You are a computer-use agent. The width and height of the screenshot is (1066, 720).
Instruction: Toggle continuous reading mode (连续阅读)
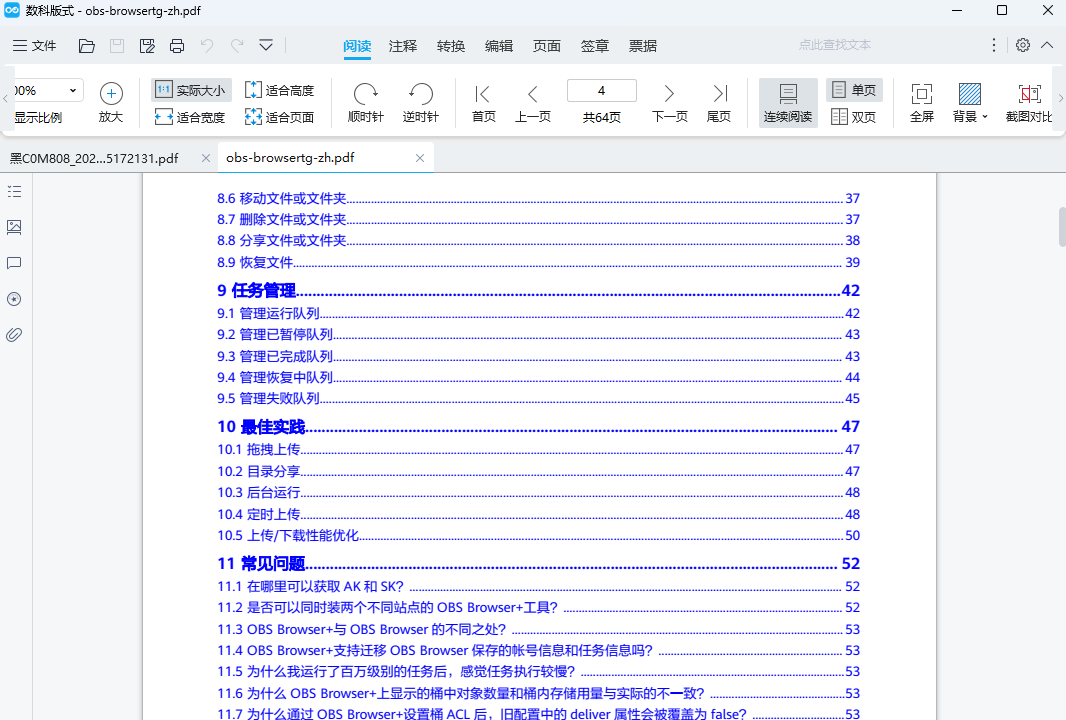point(788,103)
